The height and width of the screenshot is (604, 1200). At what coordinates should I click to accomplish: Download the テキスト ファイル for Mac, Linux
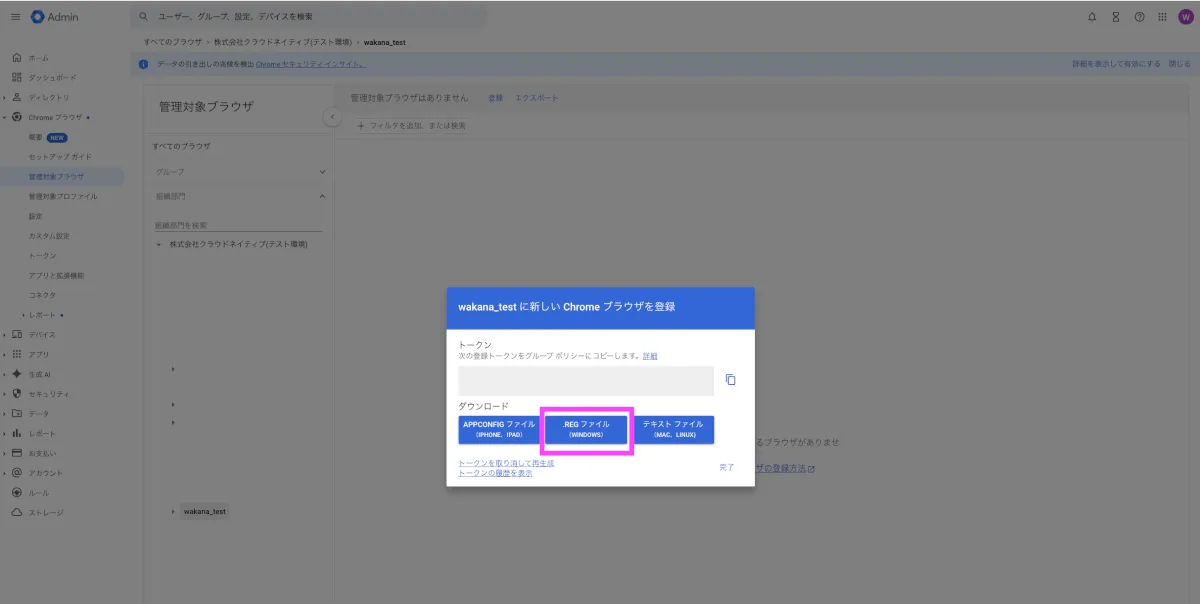(672, 429)
